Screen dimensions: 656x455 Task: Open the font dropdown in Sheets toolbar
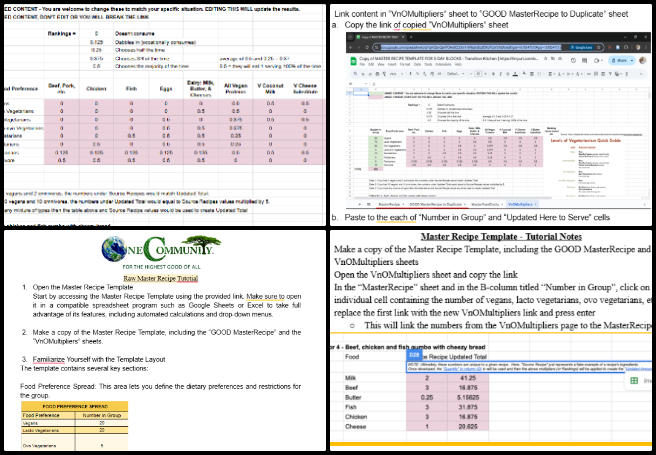point(452,73)
